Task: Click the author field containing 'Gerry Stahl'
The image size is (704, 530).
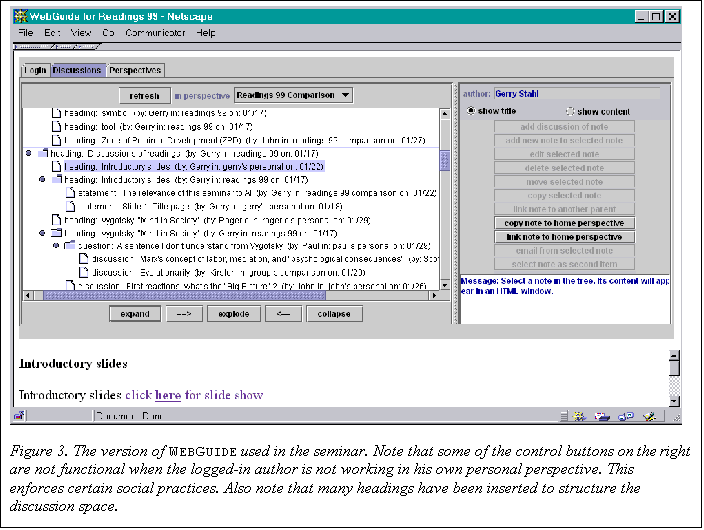Action: pos(577,94)
